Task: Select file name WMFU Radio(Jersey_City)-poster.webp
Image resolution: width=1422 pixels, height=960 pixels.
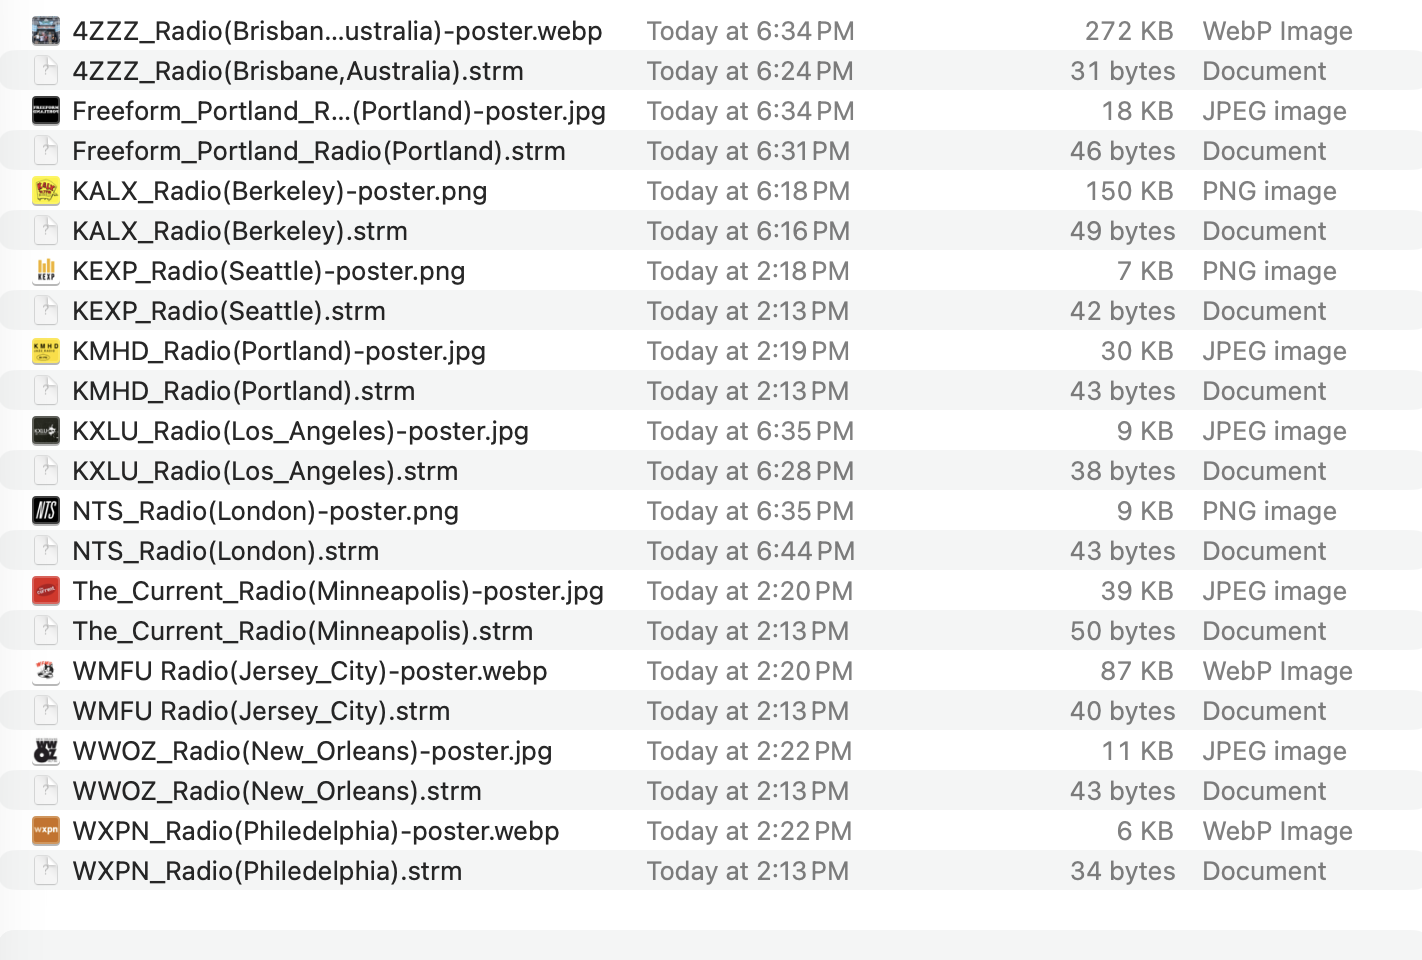Action: point(310,671)
